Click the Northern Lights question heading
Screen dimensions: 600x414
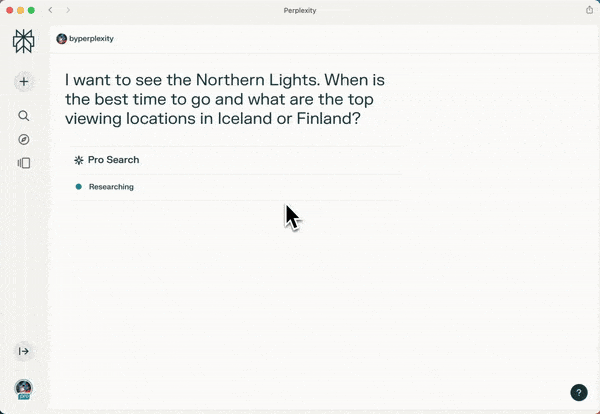tap(225, 99)
